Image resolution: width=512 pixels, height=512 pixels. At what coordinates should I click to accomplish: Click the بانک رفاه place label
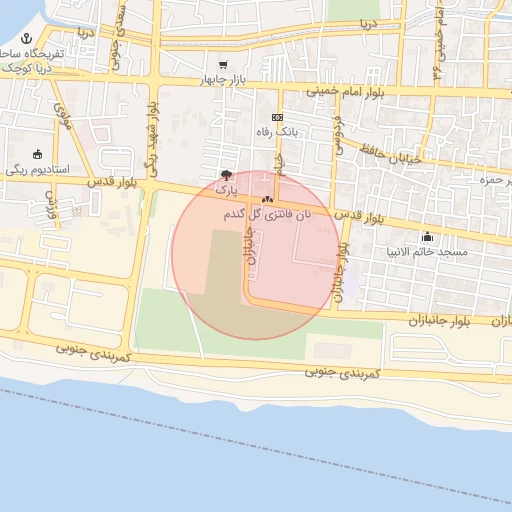pos(277,132)
